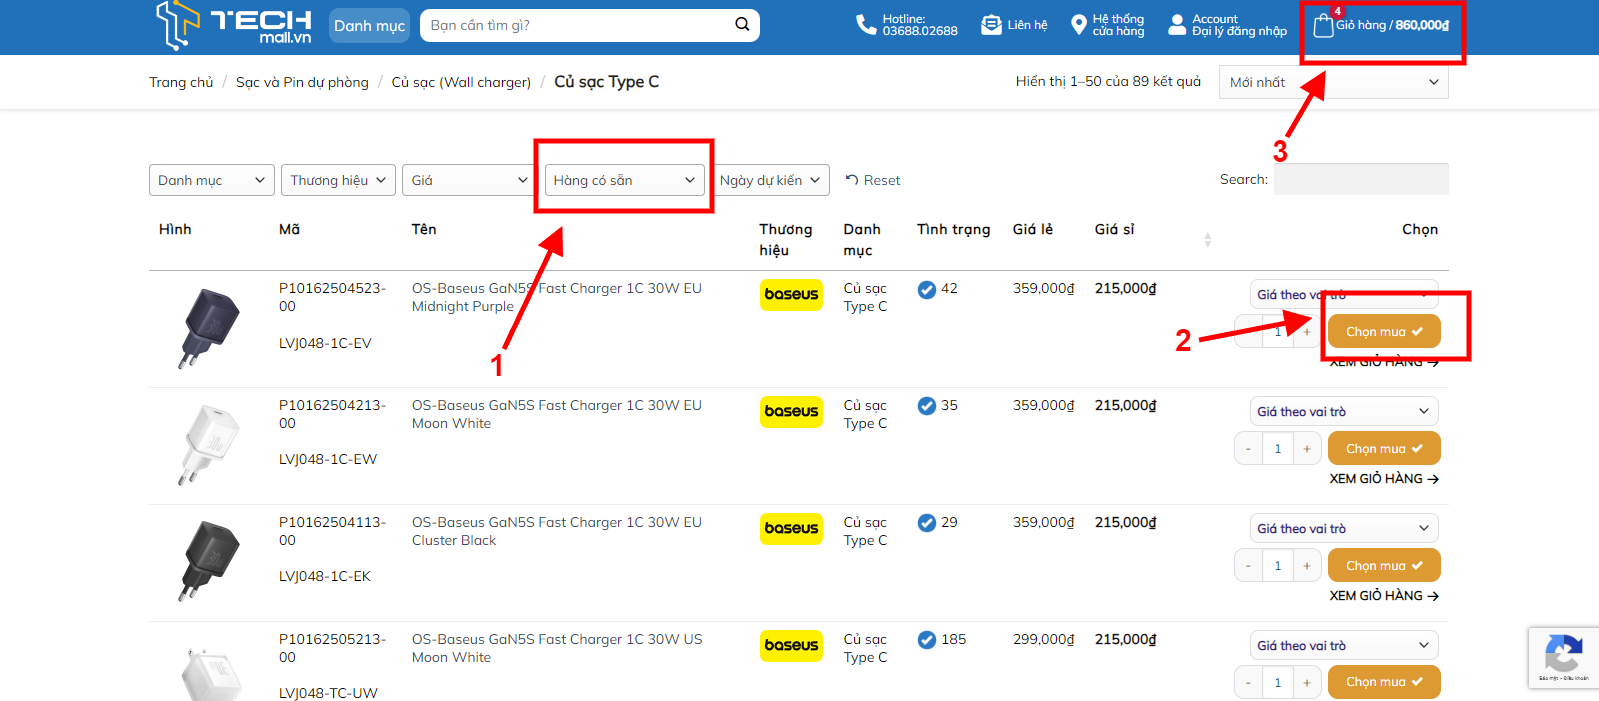Image resolution: width=1599 pixels, height=701 pixels.
Task: Expand the Thương hiệu filter dropdown
Action: tap(338, 180)
